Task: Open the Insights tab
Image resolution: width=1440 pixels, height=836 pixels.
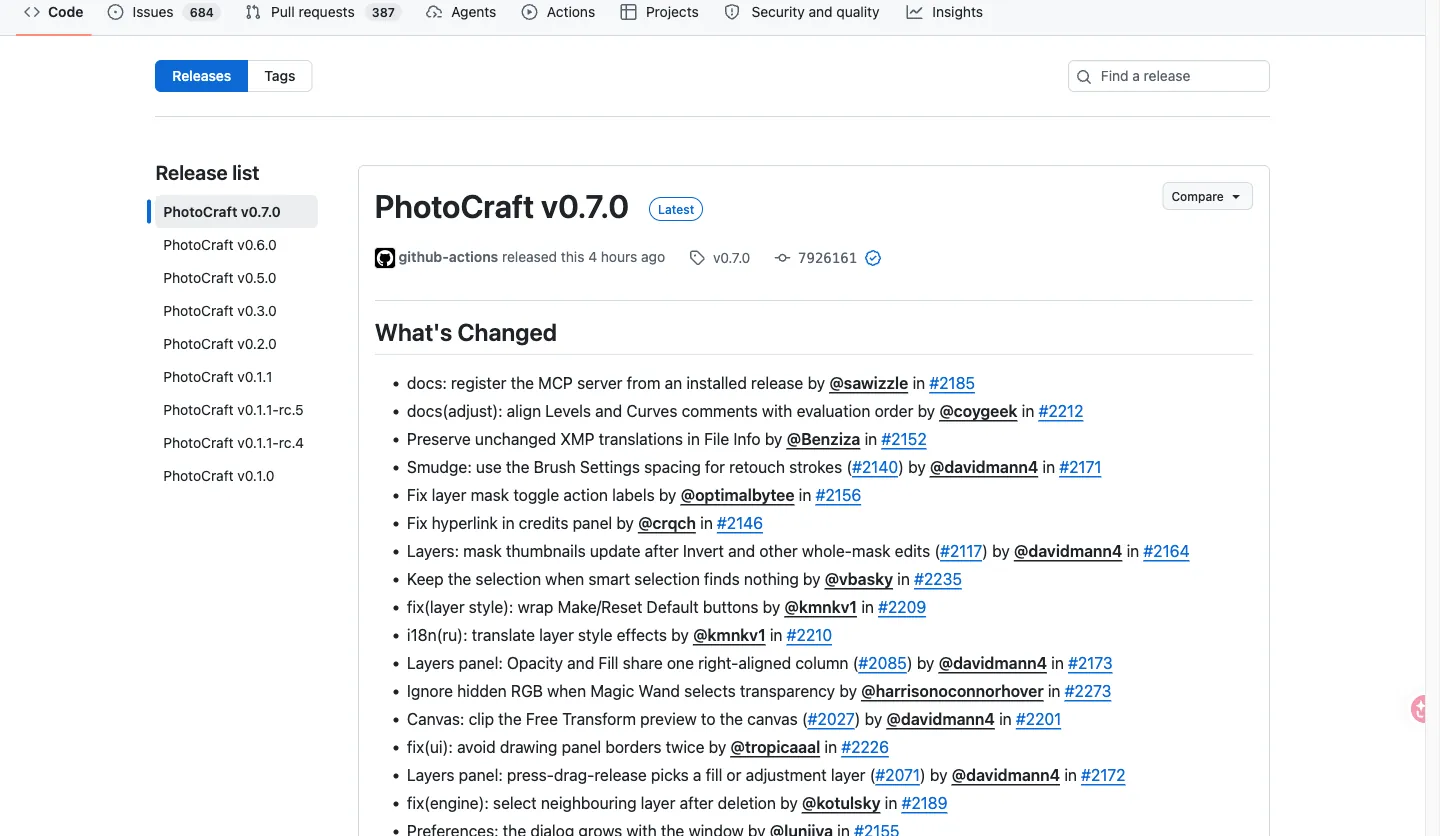Action: coord(944,12)
